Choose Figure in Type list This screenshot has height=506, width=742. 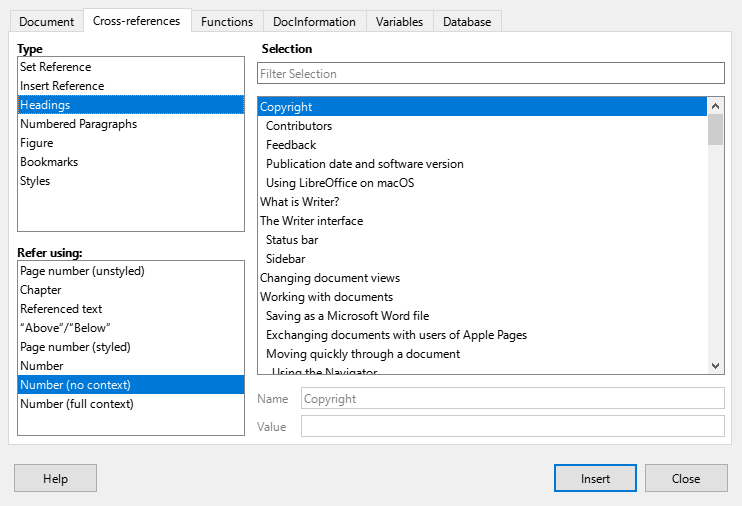click(131, 143)
